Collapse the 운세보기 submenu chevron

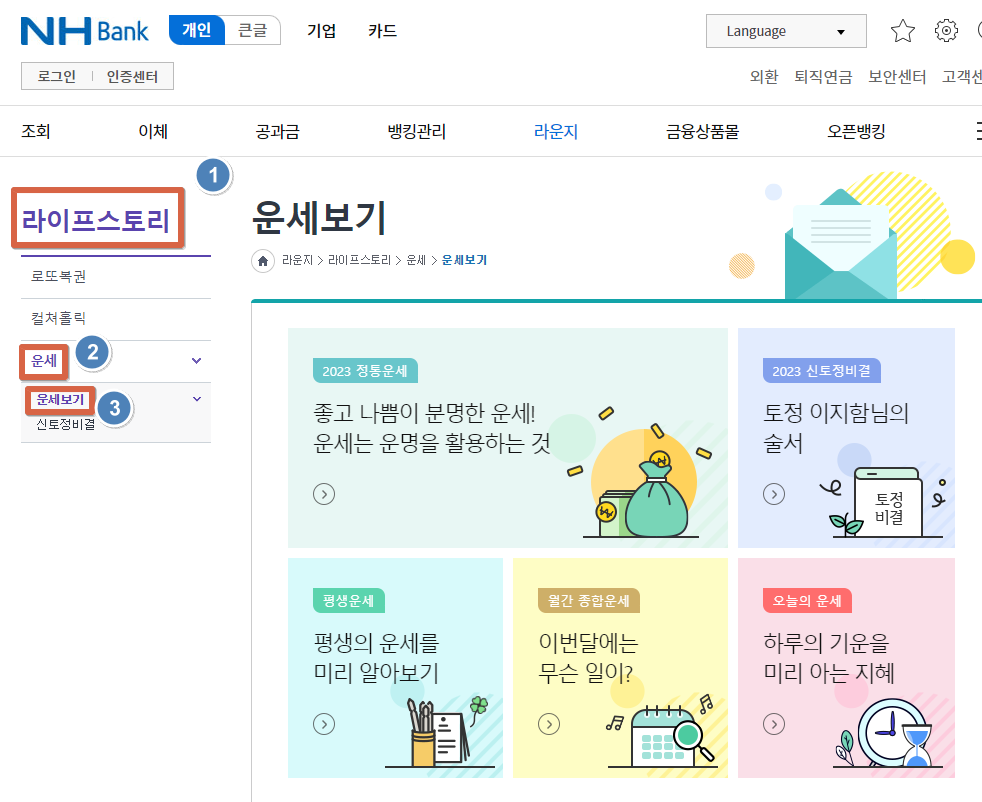(x=197, y=399)
